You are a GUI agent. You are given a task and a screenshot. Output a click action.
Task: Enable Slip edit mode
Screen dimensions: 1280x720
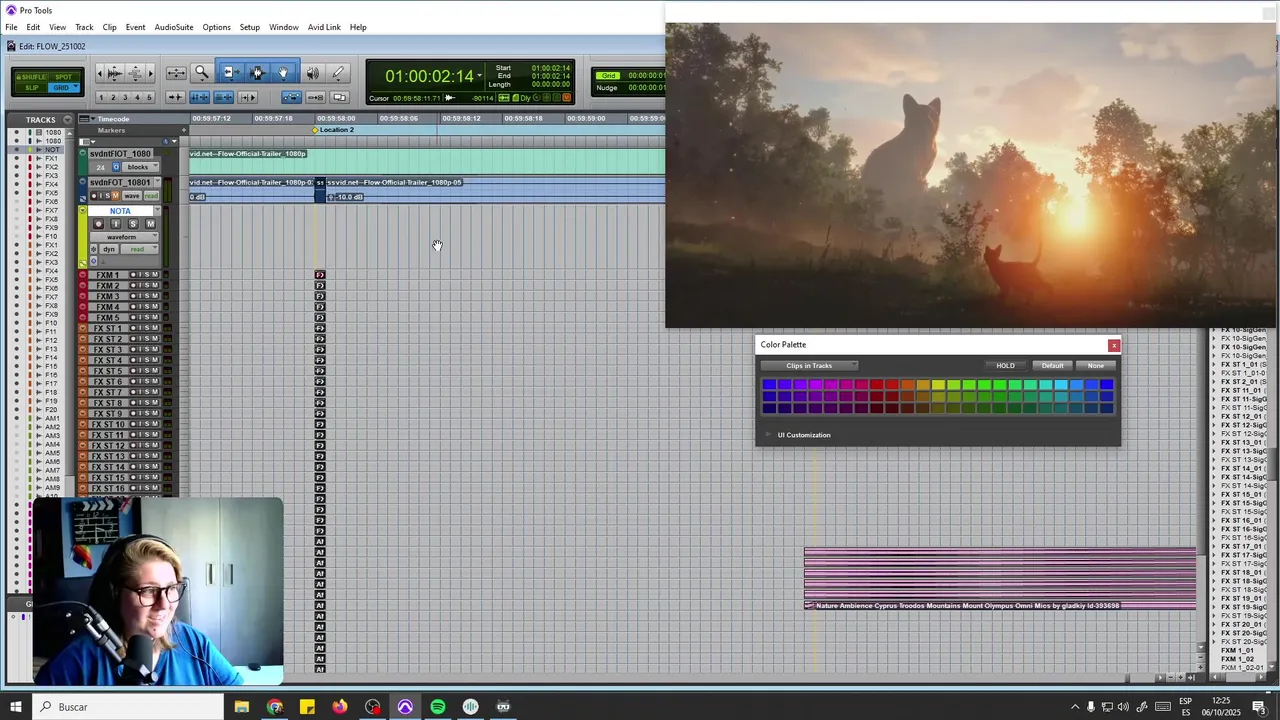point(31,87)
